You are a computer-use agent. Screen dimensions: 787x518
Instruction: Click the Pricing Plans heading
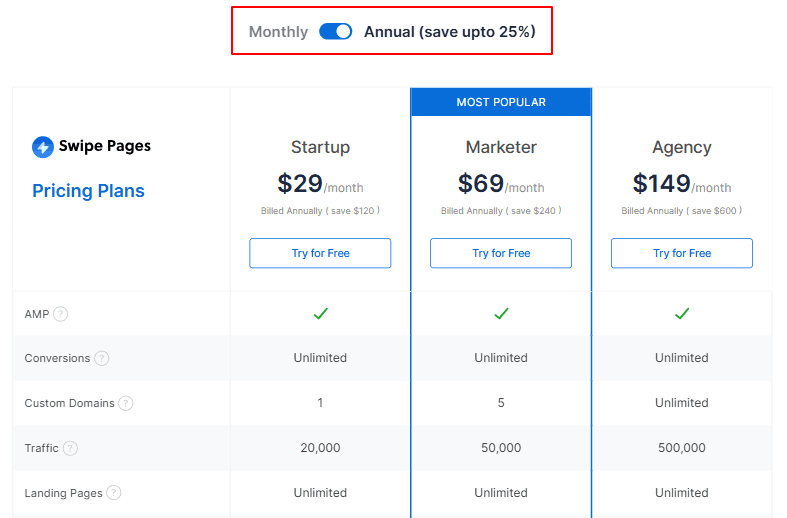coord(88,191)
